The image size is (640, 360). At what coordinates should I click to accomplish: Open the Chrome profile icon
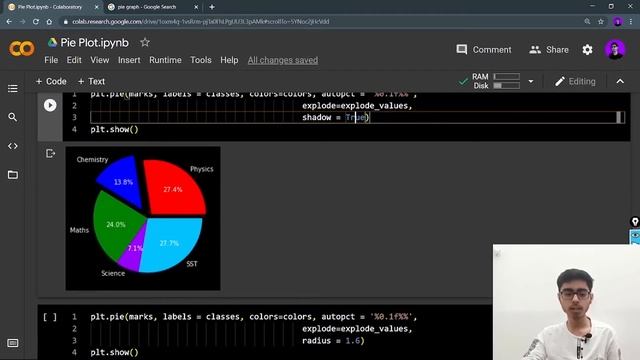pos(618,22)
